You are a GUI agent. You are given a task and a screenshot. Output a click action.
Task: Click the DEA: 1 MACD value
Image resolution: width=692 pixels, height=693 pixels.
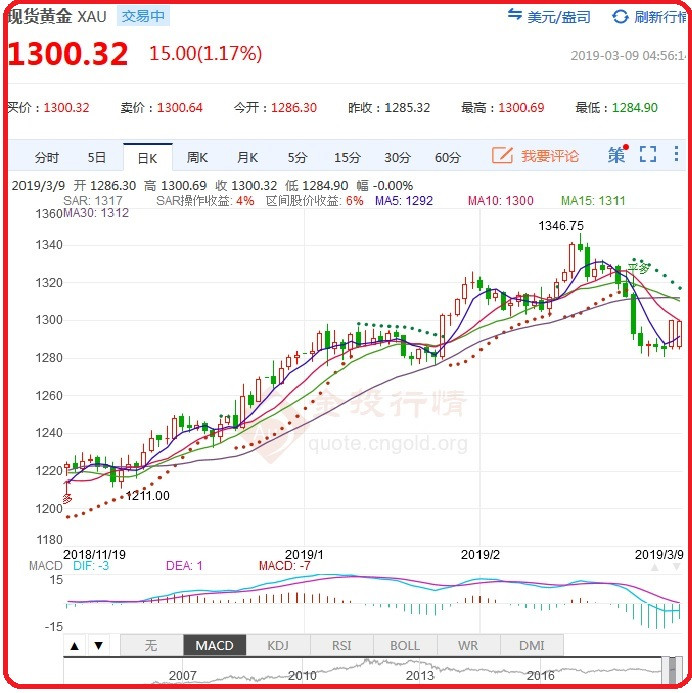[184, 566]
